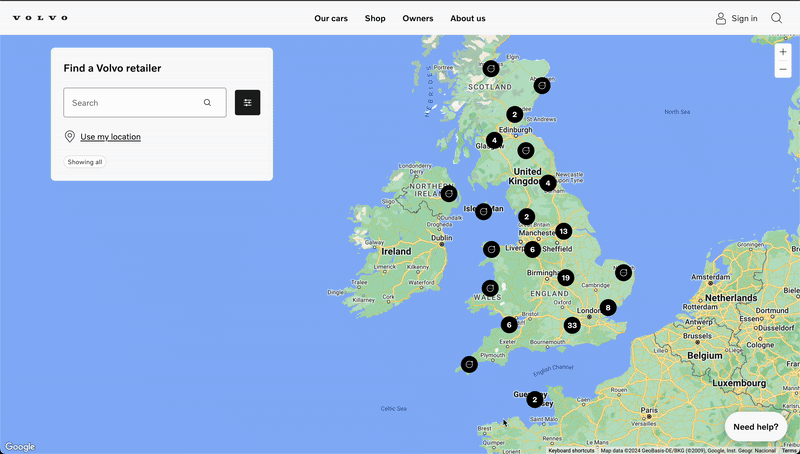Focus the retailer Search input field
The height and width of the screenshot is (454, 800).
point(130,102)
